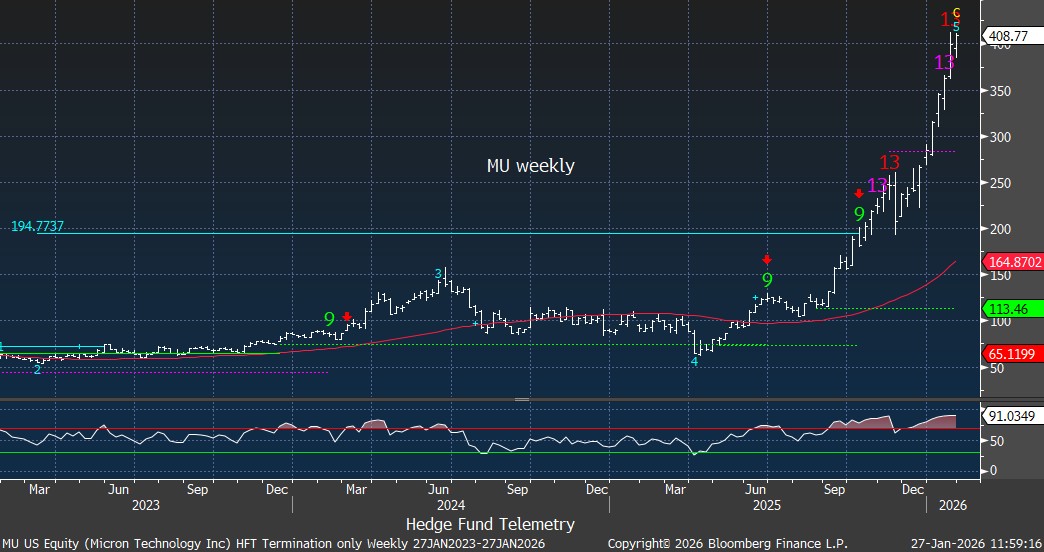Select the magenta 13 marker near January 2026
Viewport: 1044px width, 552px height.
(944, 62)
